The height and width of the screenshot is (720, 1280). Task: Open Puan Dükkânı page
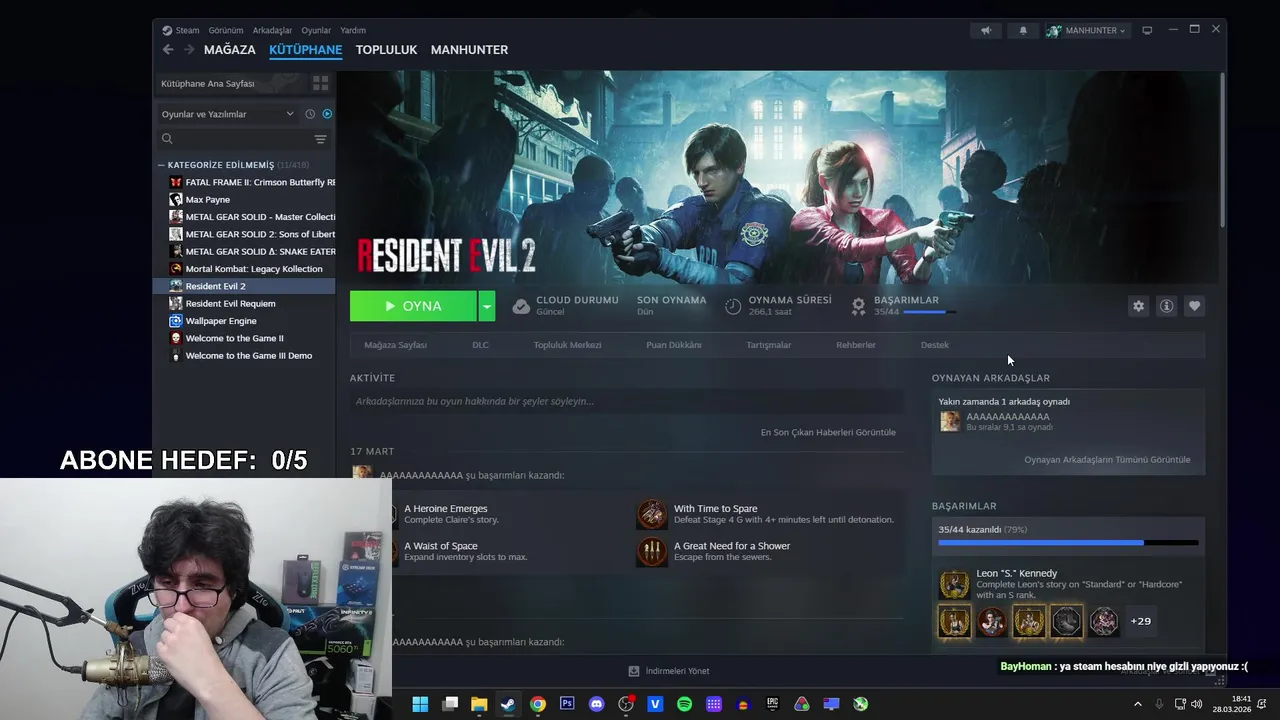click(x=674, y=345)
